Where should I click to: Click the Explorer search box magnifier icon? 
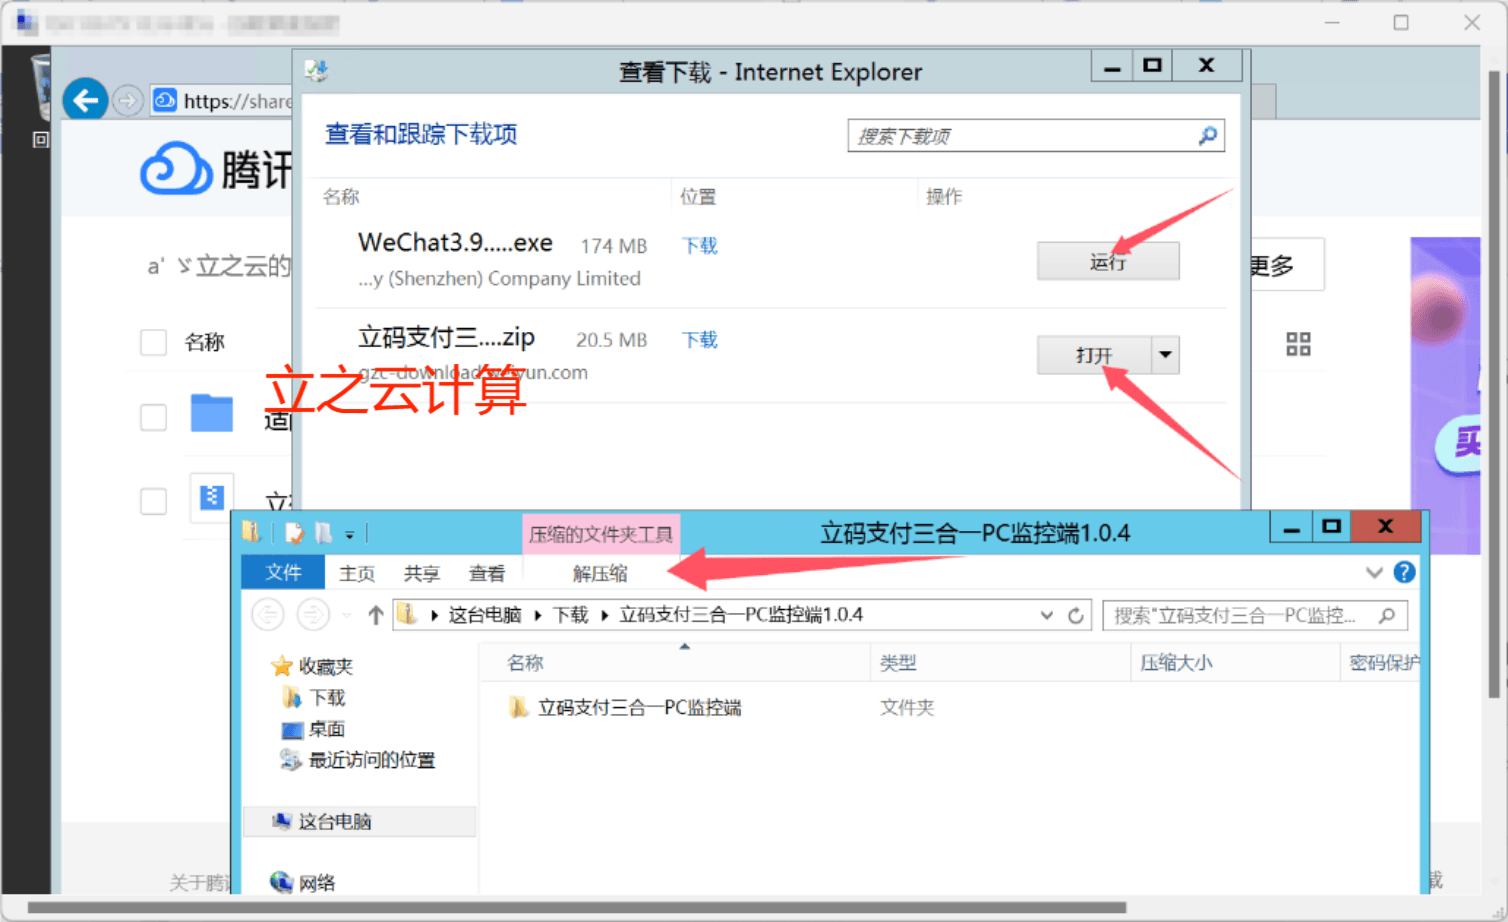[x=1387, y=615]
